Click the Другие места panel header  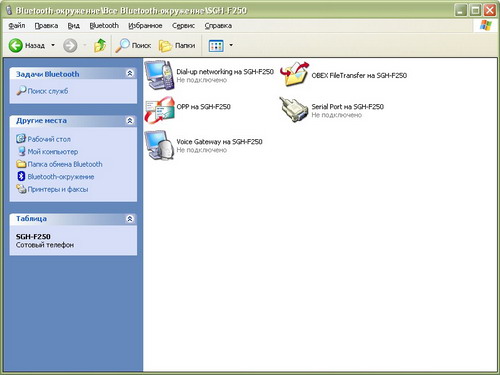point(73,121)
